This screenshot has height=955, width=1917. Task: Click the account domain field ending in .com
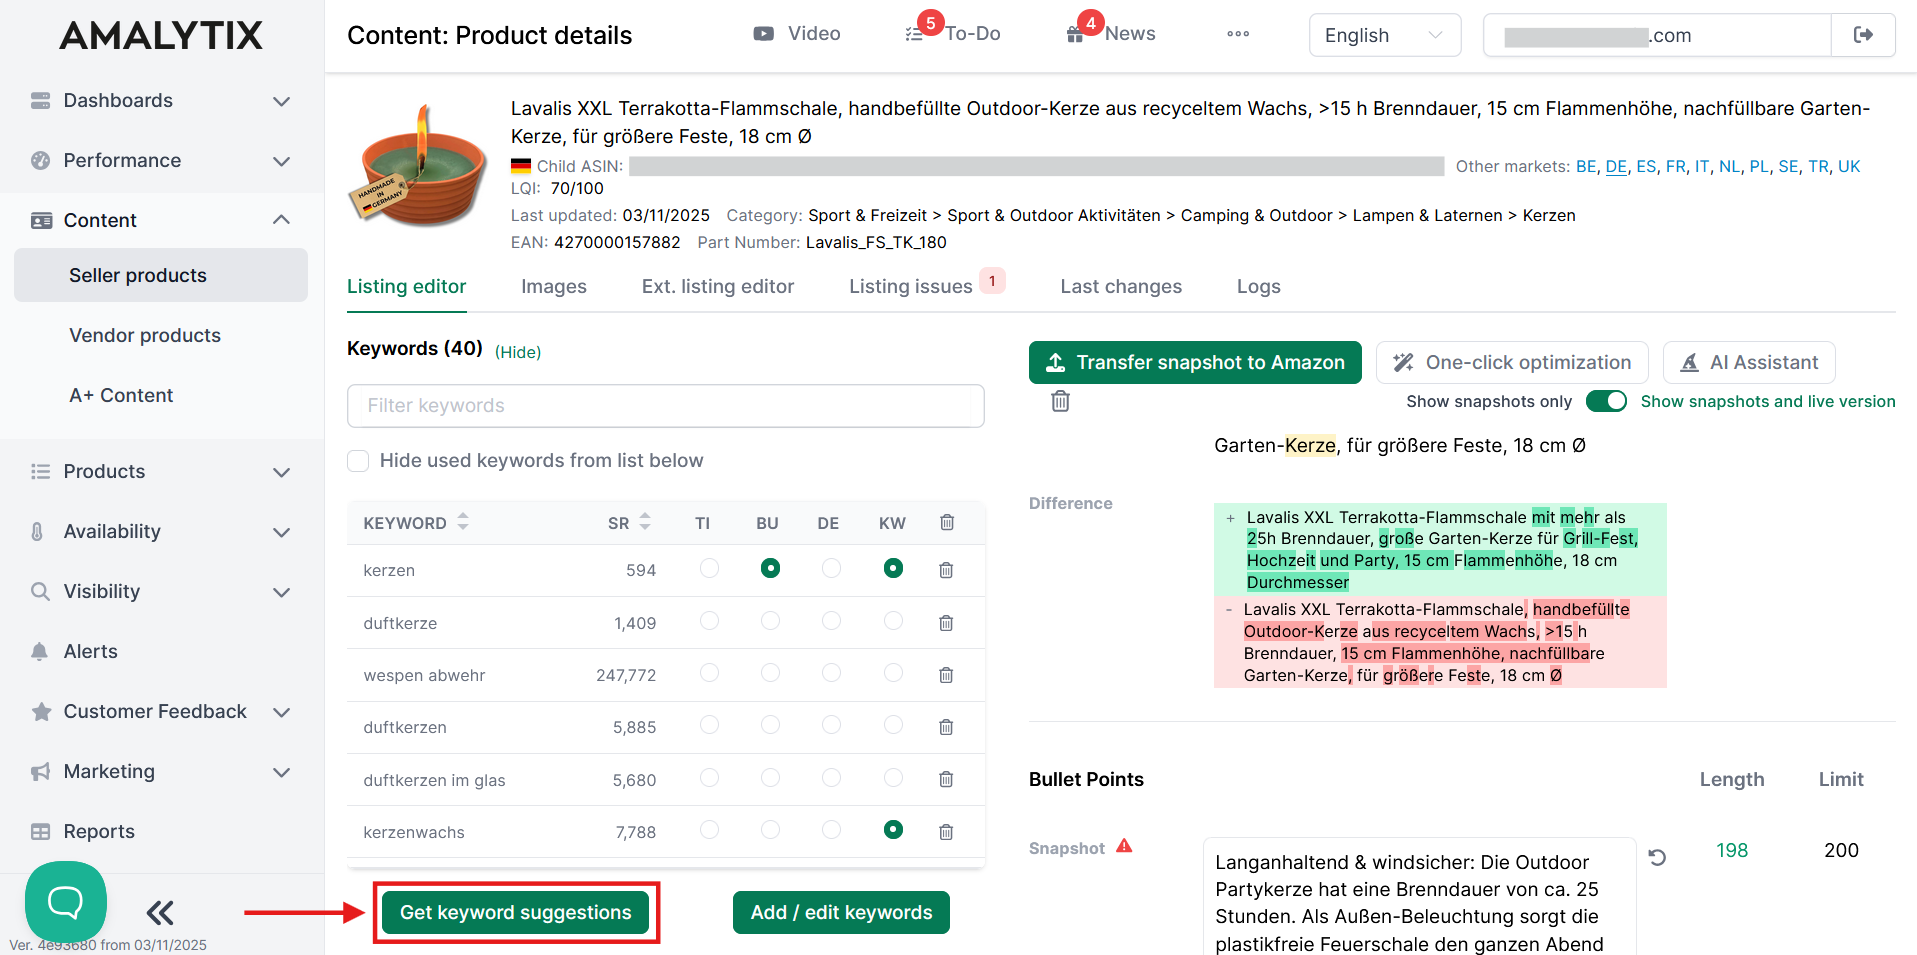(1657, 35)
